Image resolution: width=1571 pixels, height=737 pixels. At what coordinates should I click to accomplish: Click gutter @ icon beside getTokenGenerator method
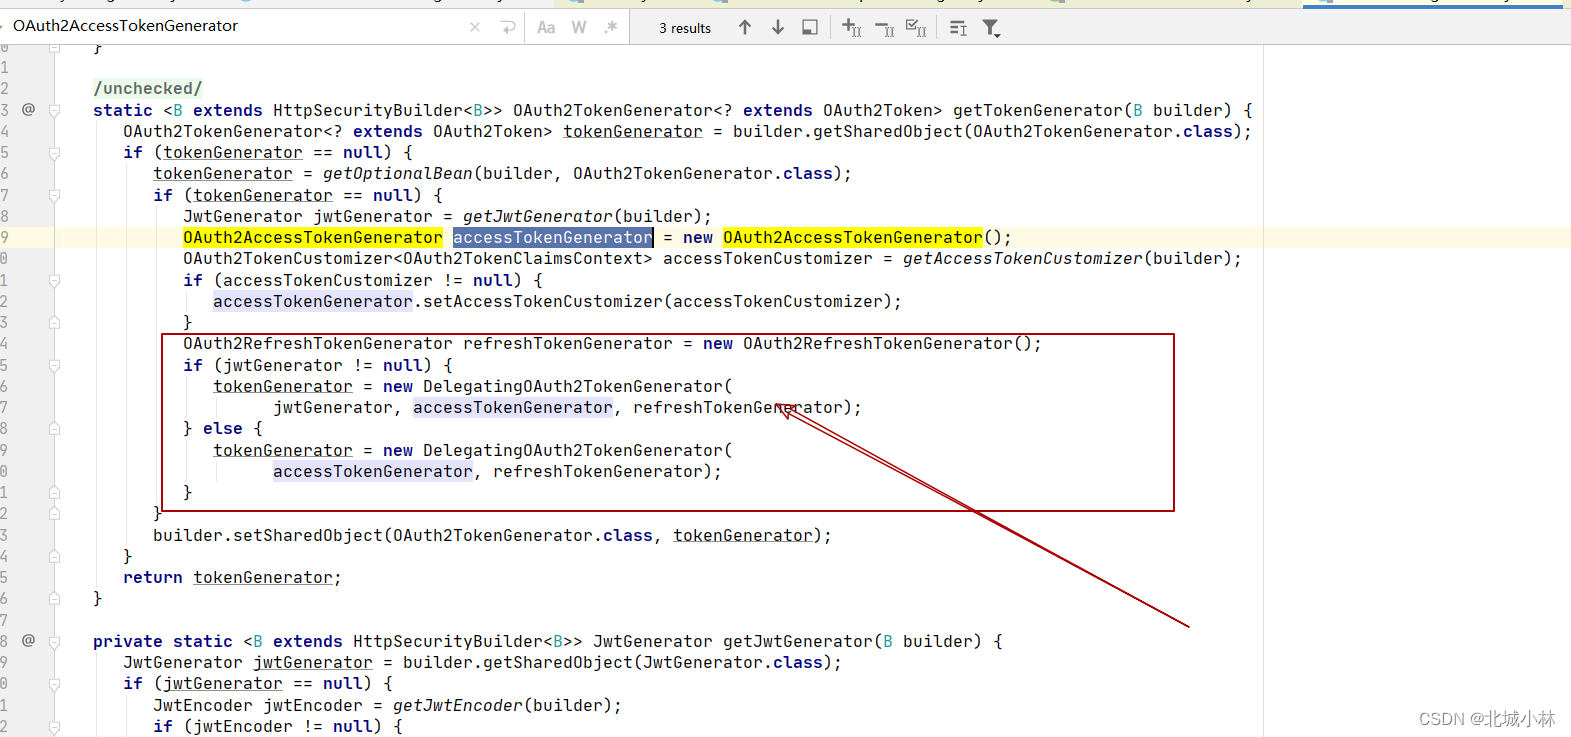tap(28, 109)
